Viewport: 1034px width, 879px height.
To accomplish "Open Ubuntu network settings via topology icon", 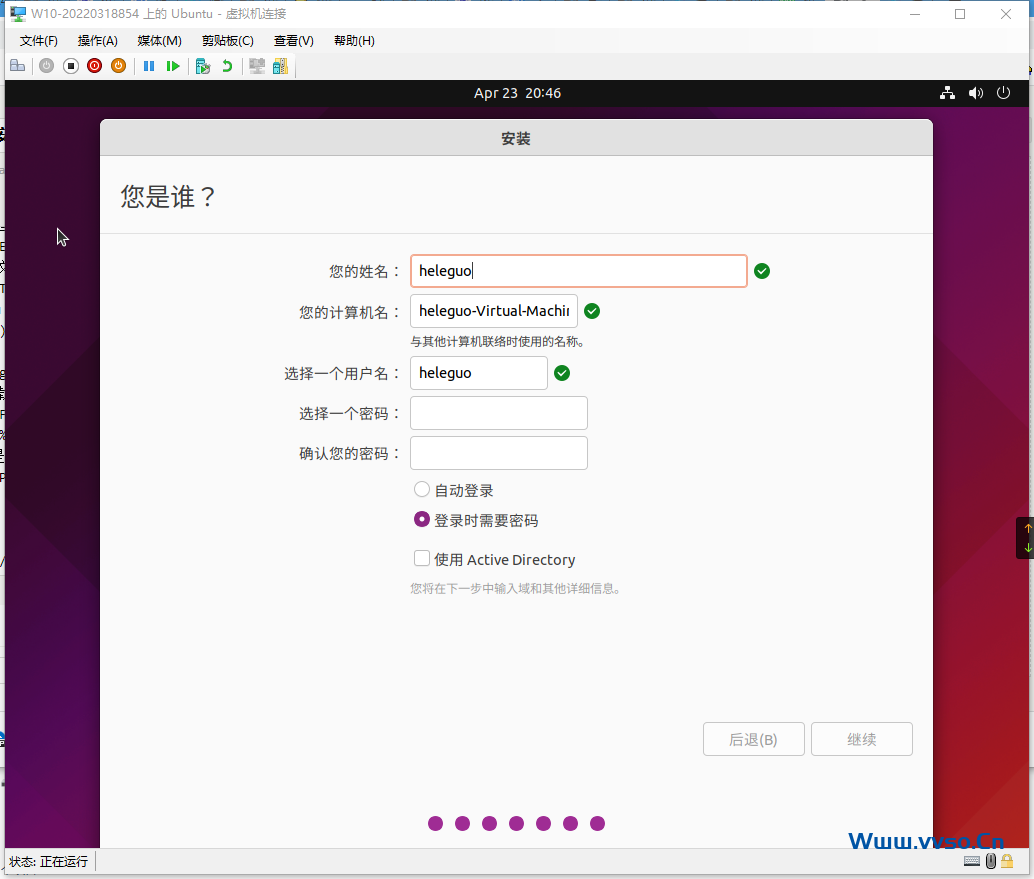I will 947,92.
